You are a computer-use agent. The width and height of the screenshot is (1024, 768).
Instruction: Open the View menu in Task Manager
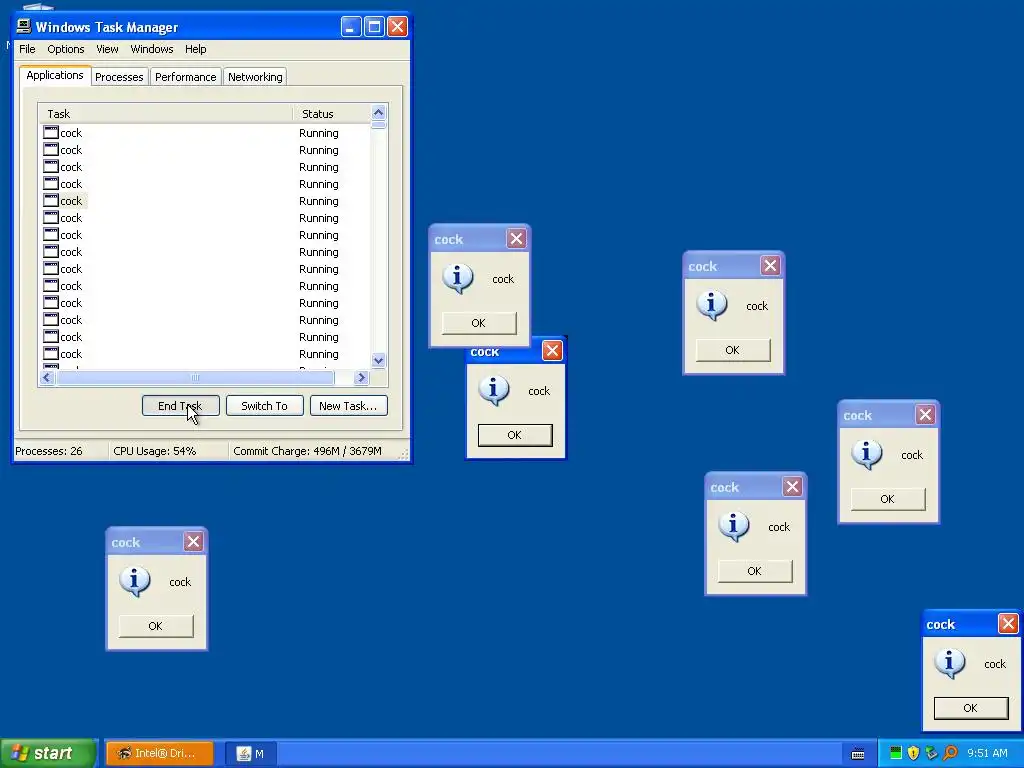pyautogui.click(x=107, y=49)
